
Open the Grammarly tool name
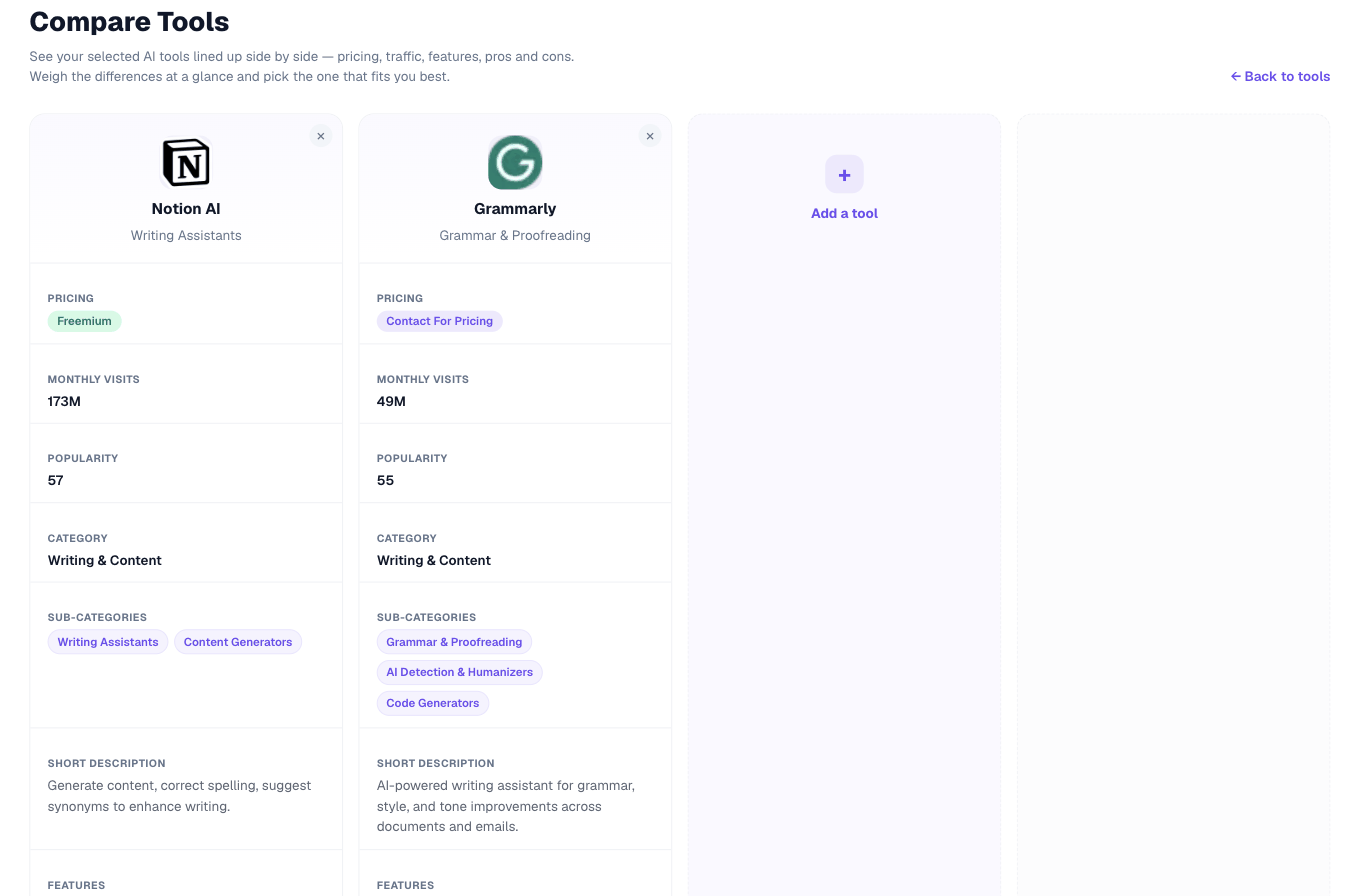point(515,209)
